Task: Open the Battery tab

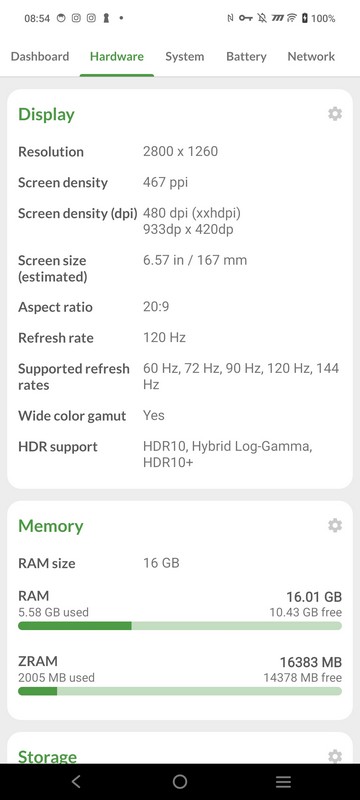Action: [x=246, y=57]
